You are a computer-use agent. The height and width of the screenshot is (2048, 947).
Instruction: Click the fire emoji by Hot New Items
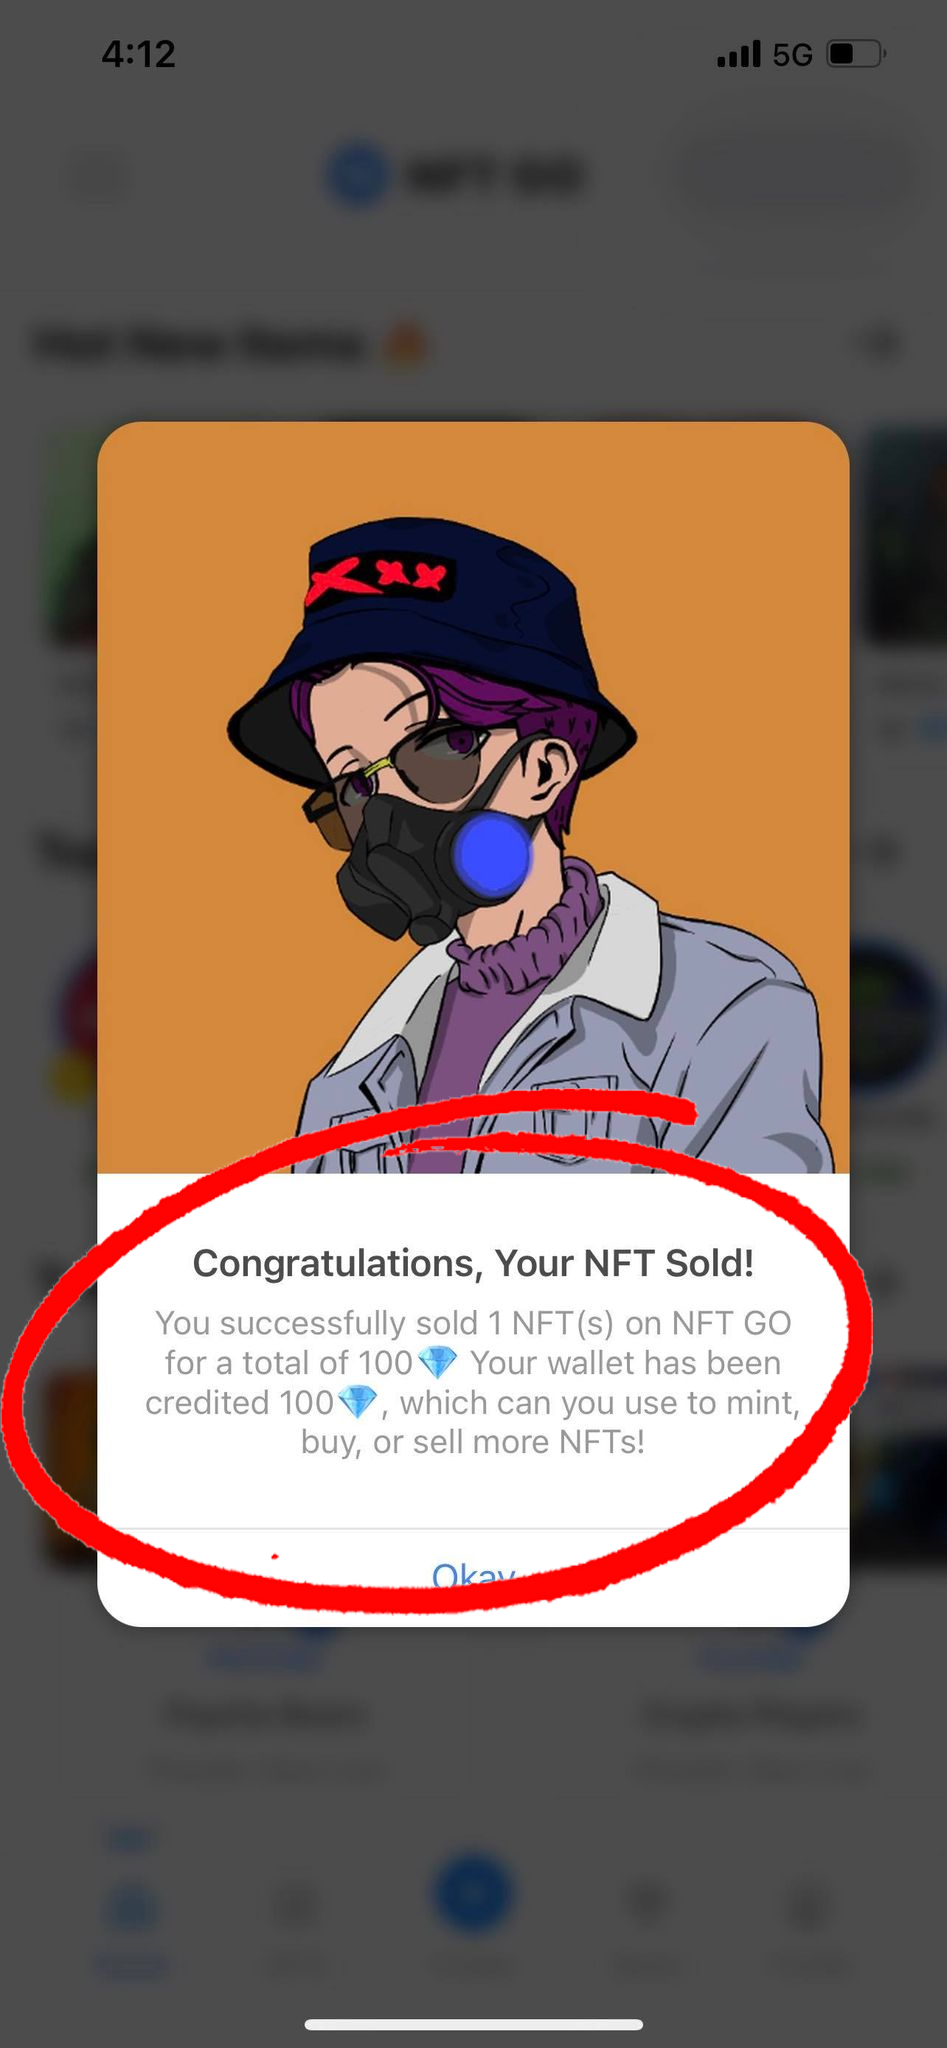click(x=405, y=345)
